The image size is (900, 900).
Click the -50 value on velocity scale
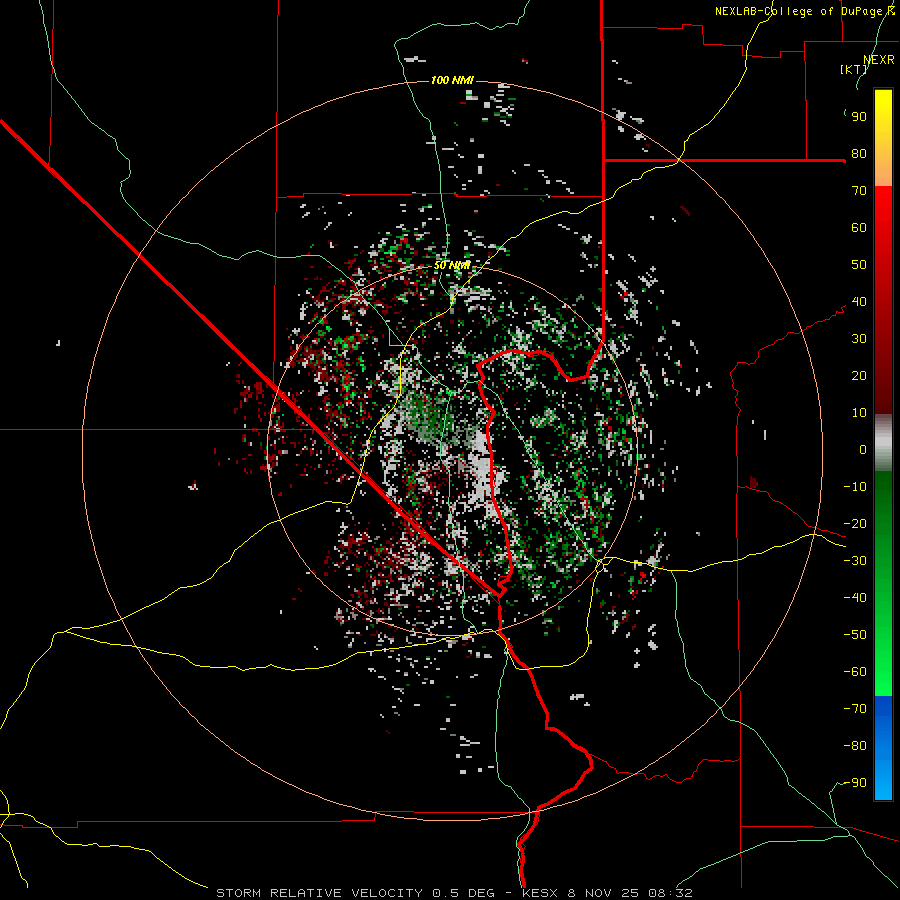(855, 635)
